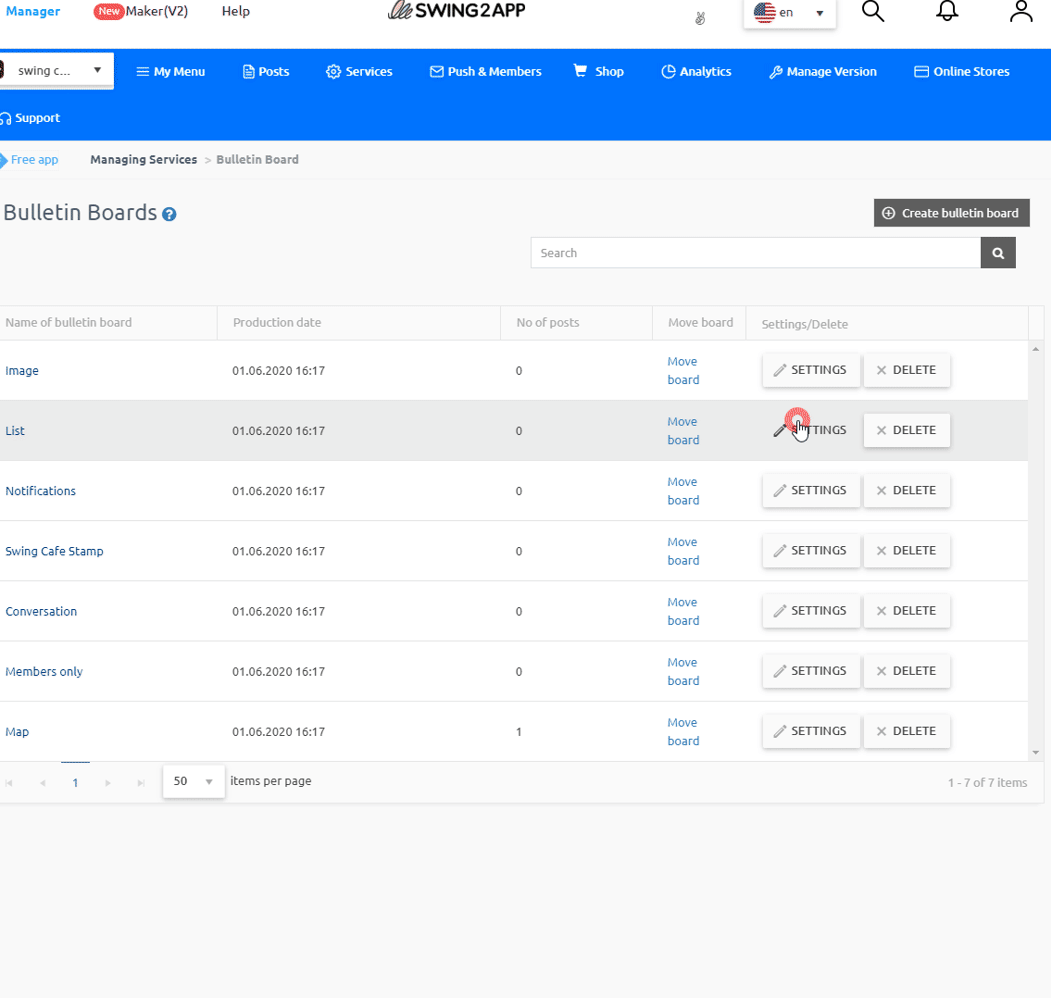Open the Bulletin Boards help icon
Image resolution: width=1051 pixels, height=998 pixels.
click(x=168, y=213)
